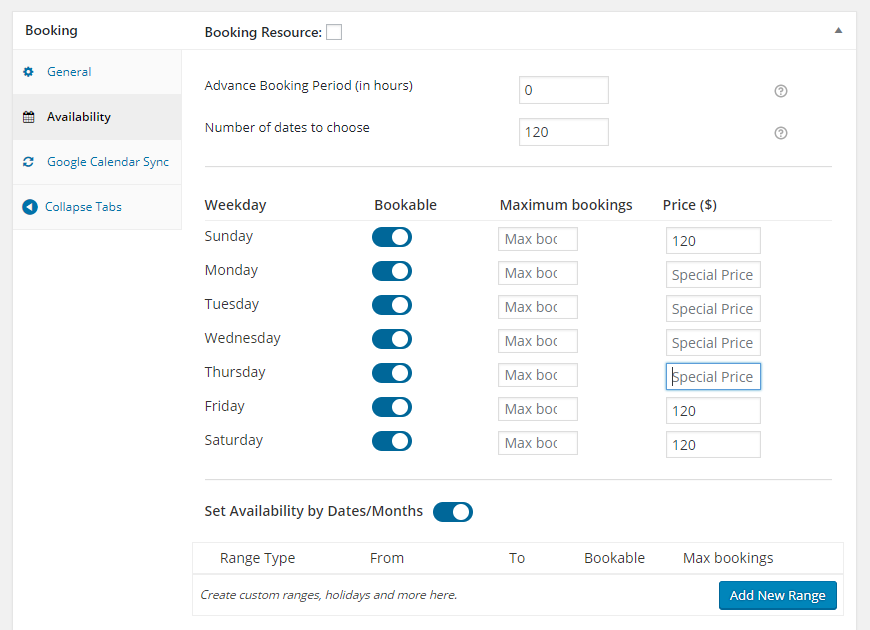Image resolution: width=870 pixels, height=630 pixels.
Task: Focus Friday maximum bookings field
Action: (538, 409)
